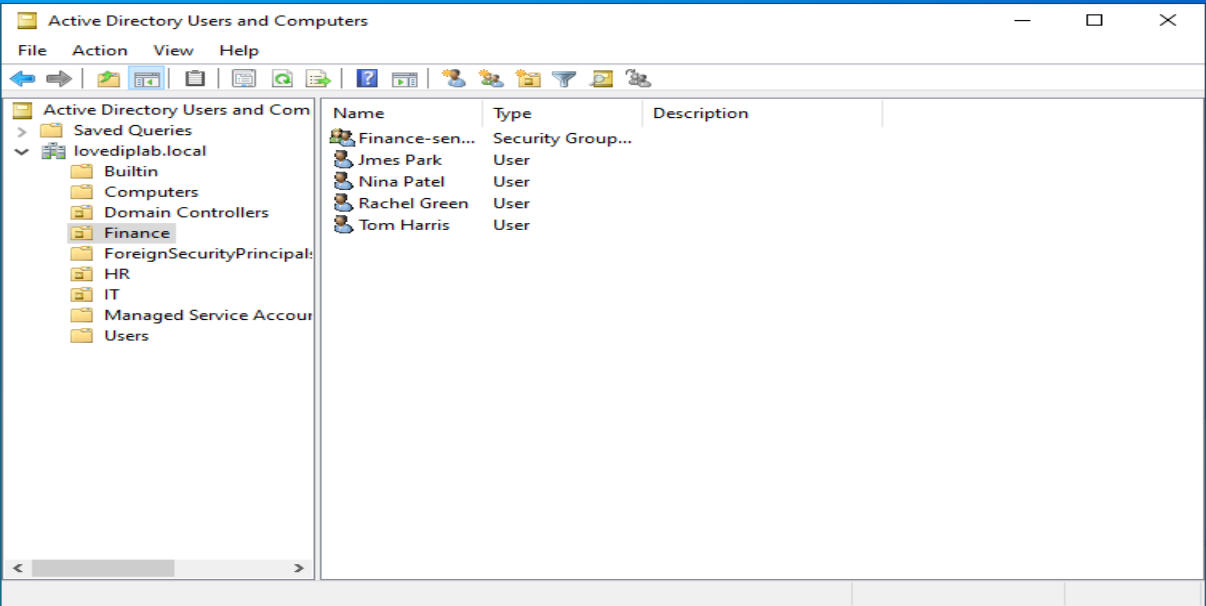Click the Refresh toolbar icon
1206x606 pixels.
[x=283, y=79]
